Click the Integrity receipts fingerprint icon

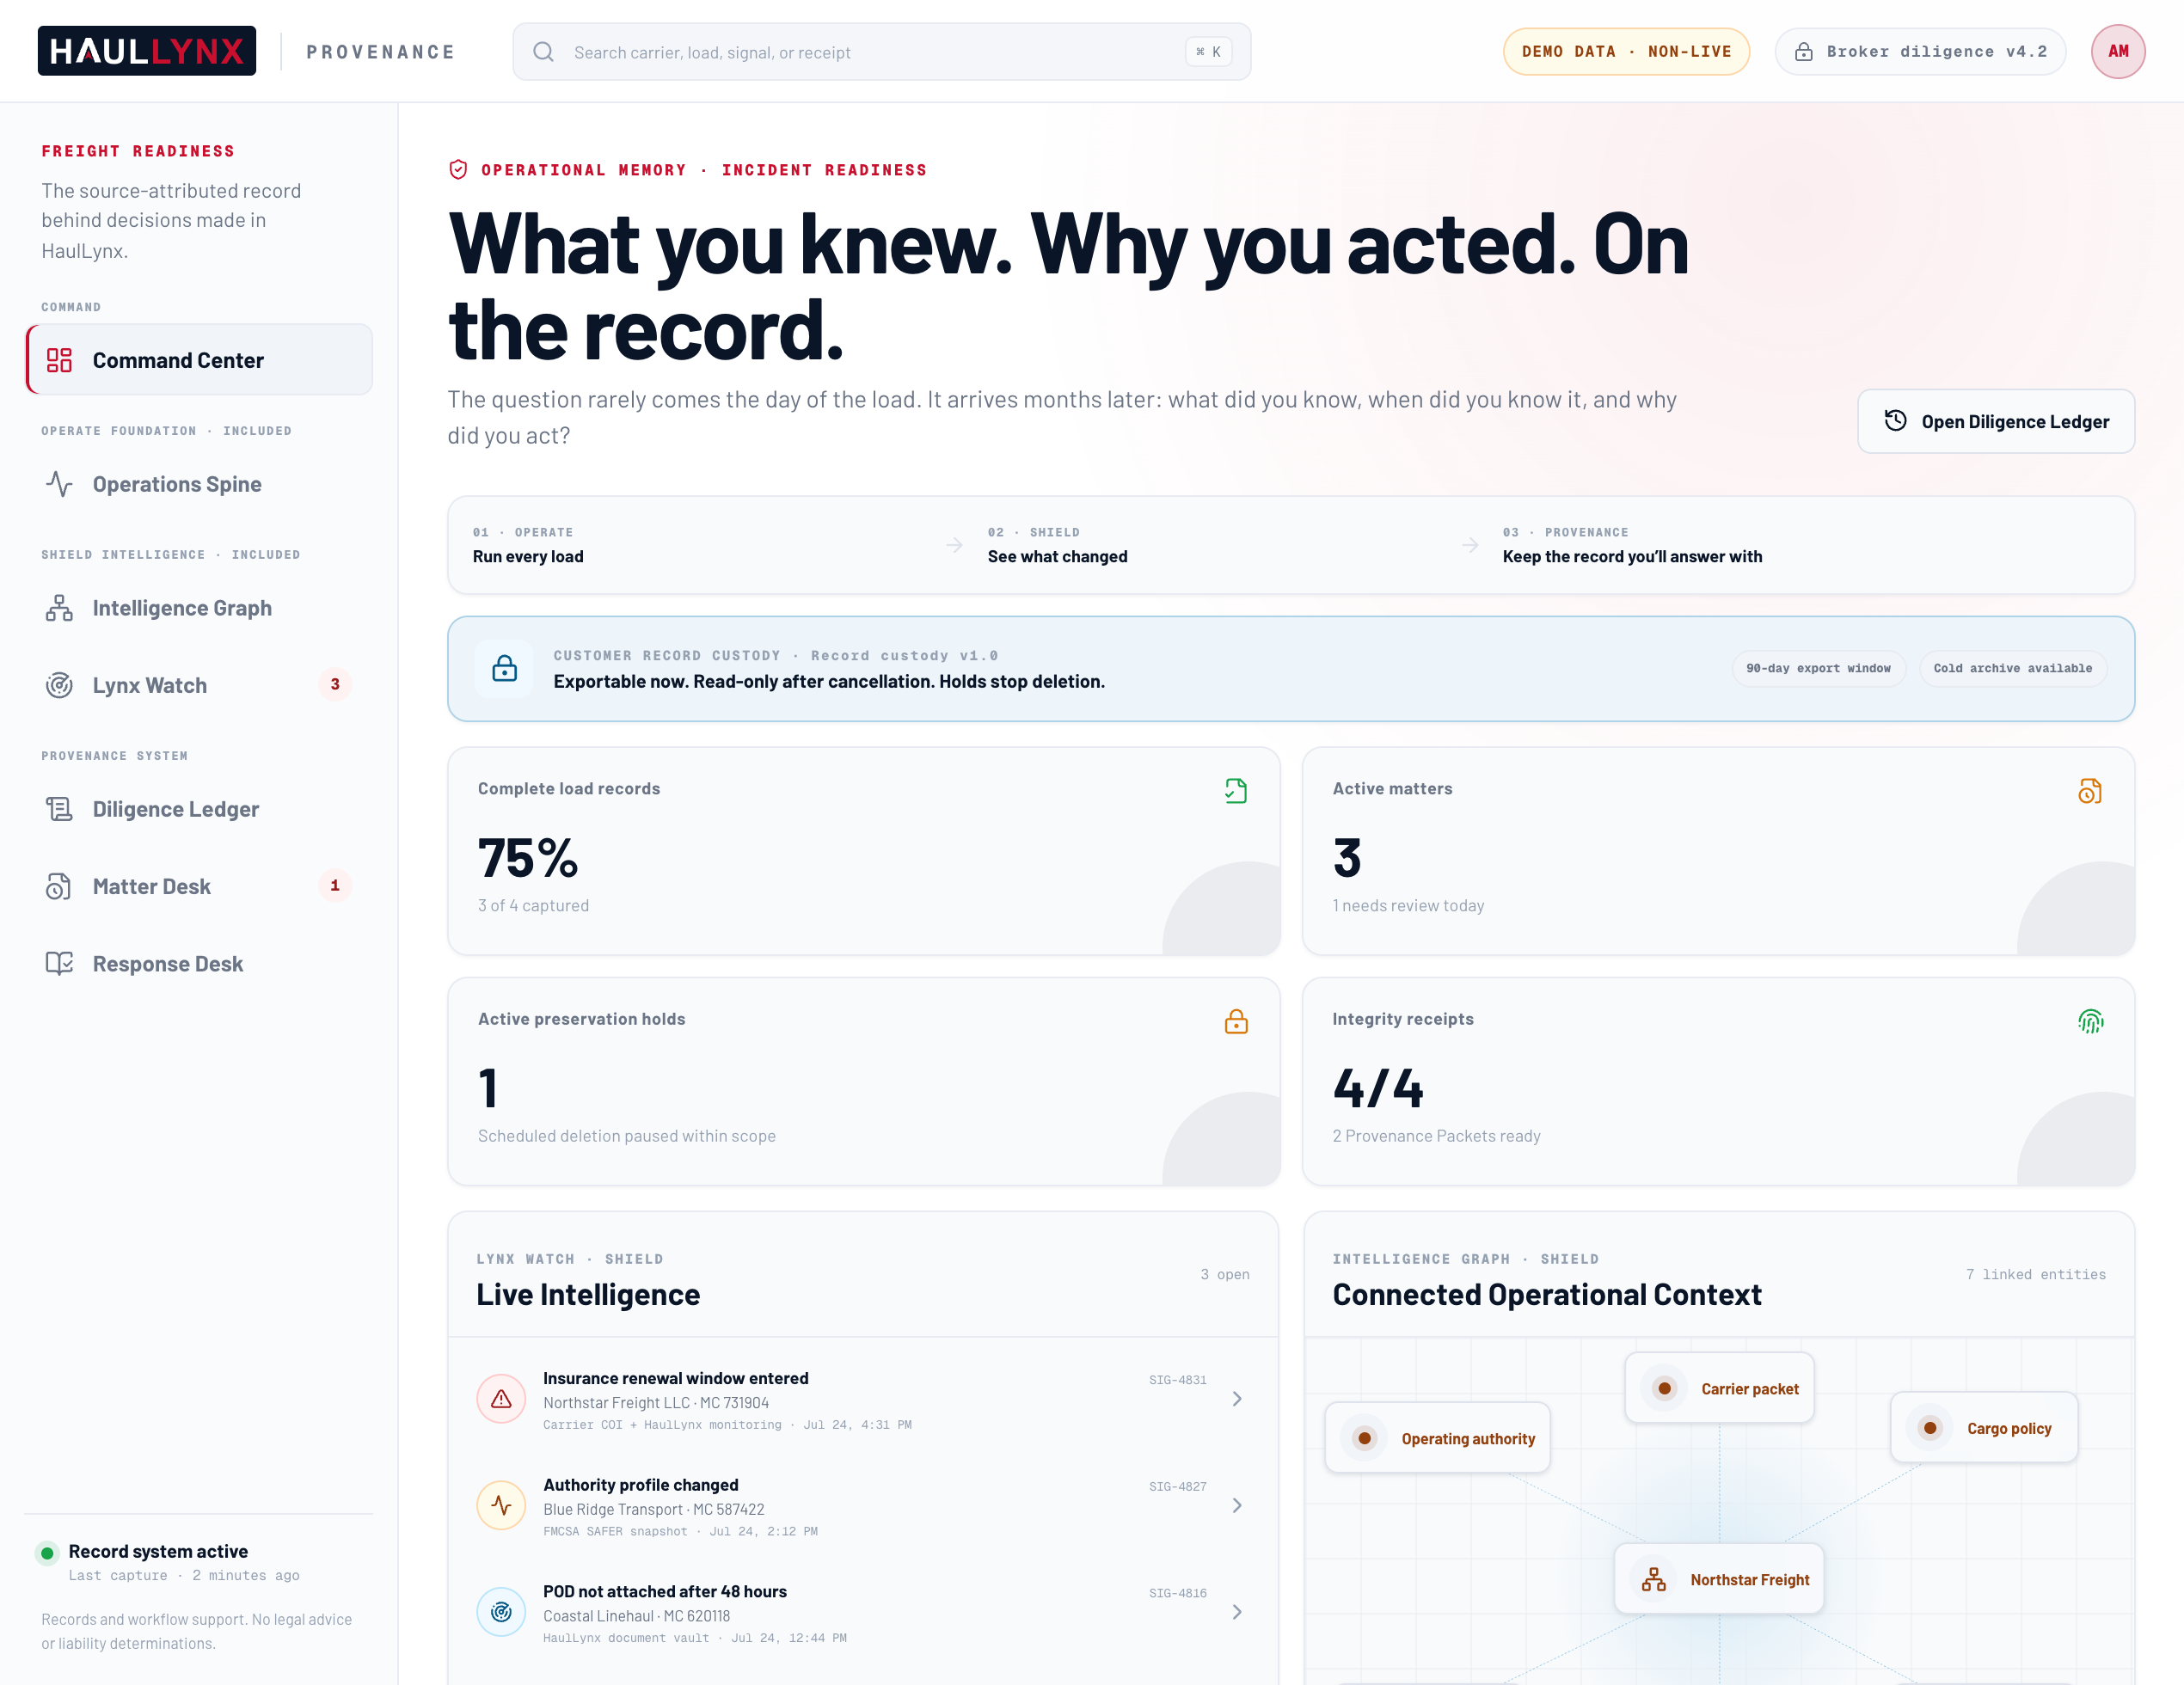pyautogui.click(x=2090, y=1021)
